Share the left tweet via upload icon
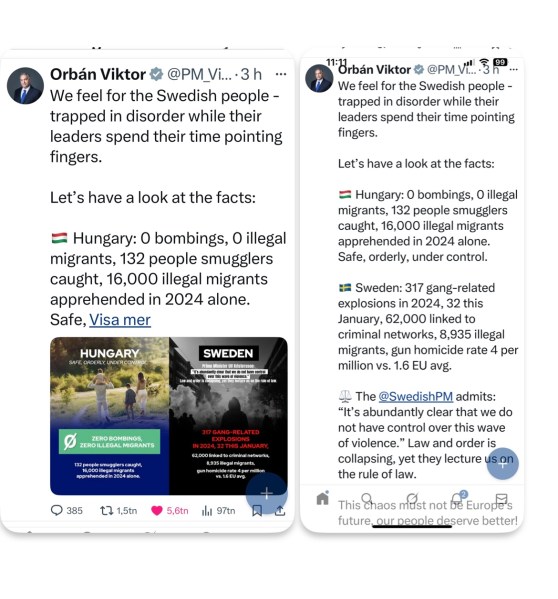The image size is (558, 599). click(x=280, y=511)
